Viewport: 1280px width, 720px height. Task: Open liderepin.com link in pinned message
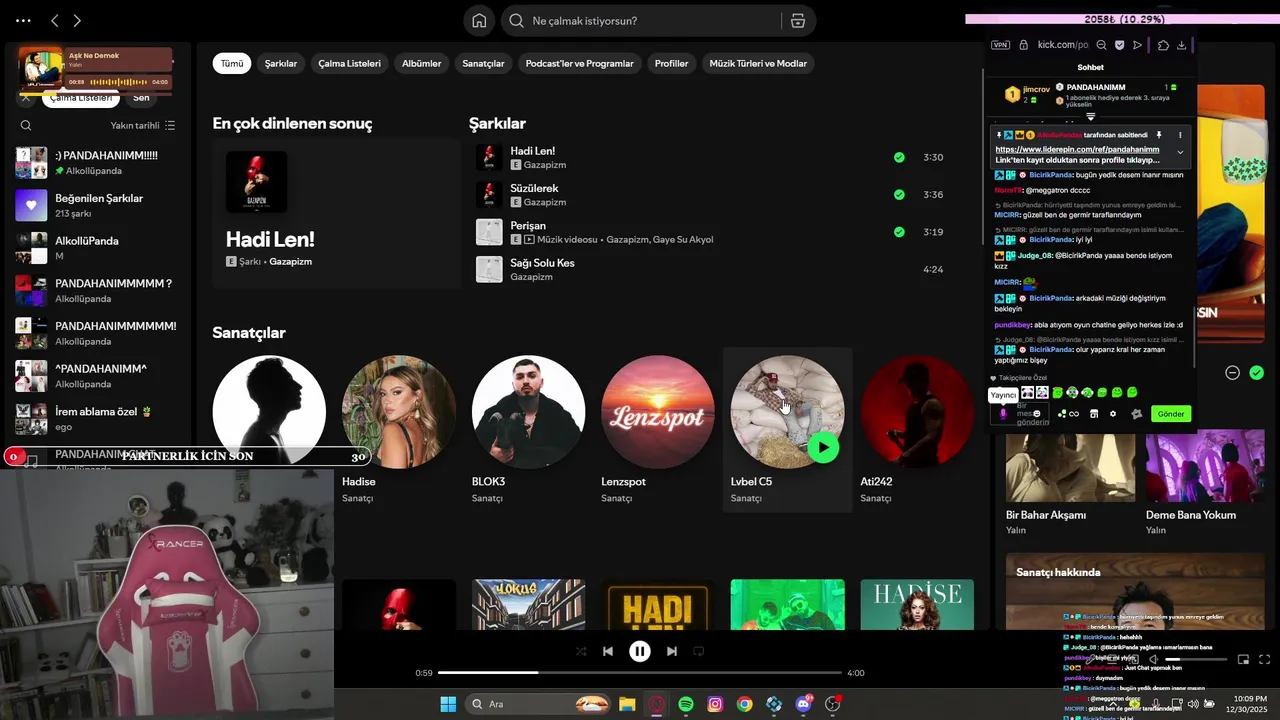tap(1077, 150)
